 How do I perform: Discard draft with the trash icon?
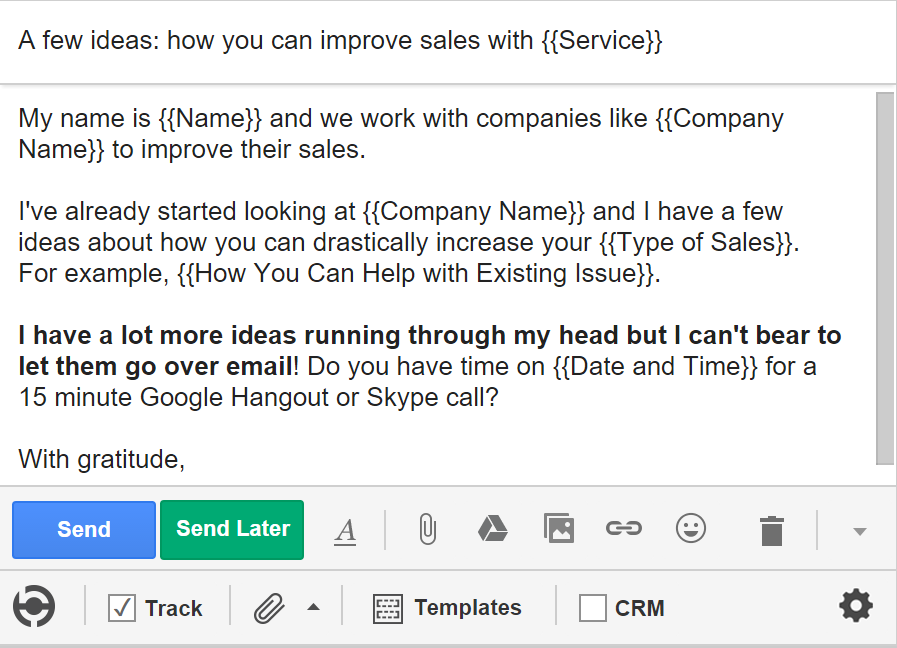(771, 530)
